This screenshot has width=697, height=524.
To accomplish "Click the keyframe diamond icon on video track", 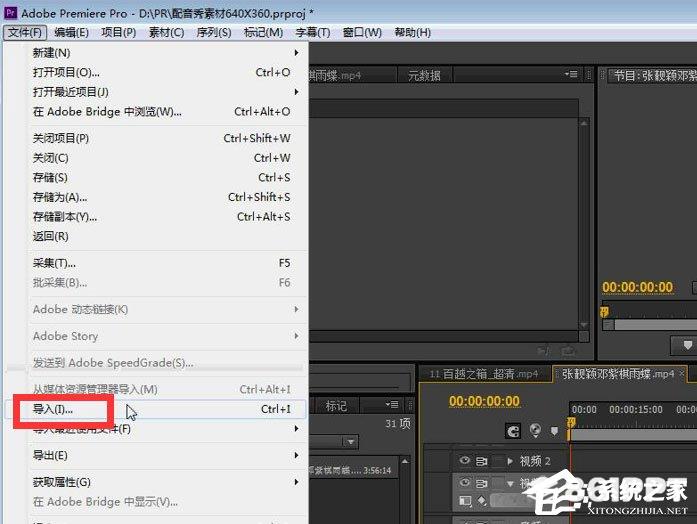I will click(x=482, y=501).
